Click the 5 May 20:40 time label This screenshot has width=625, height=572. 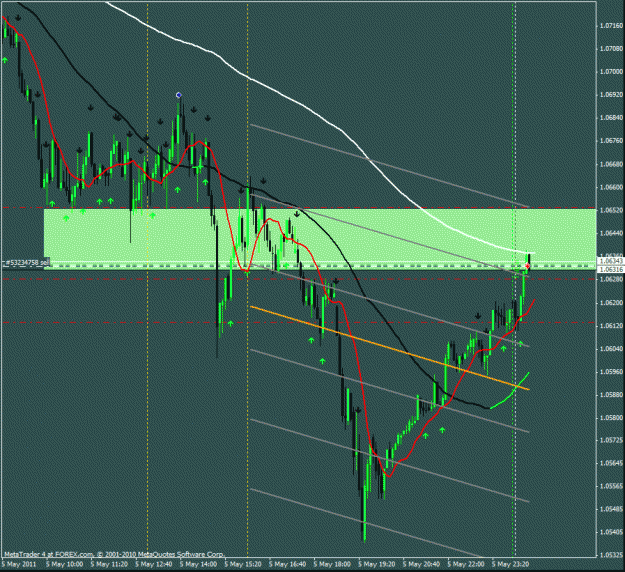[421, 564]
